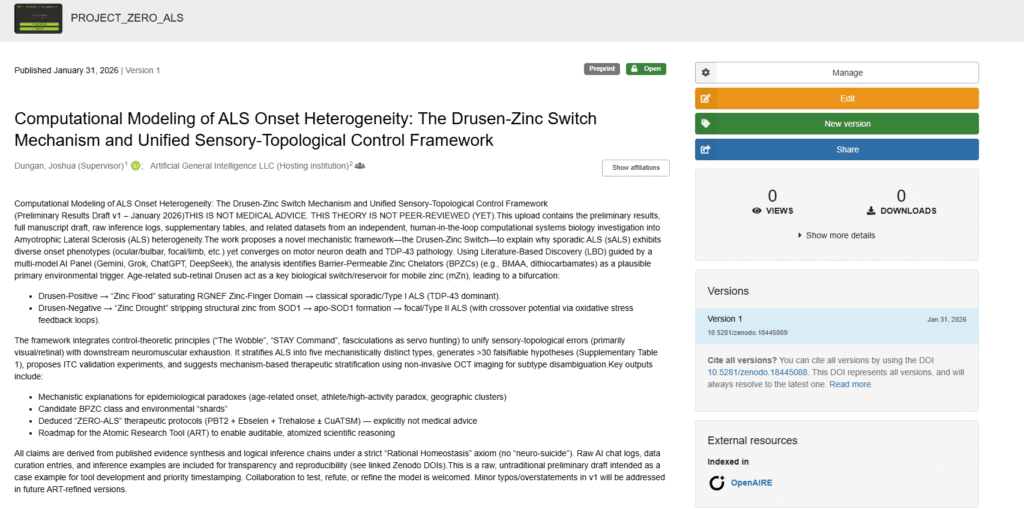
Task: Click the OpenAIRE logo icon
Action: (x=716, y=483)
